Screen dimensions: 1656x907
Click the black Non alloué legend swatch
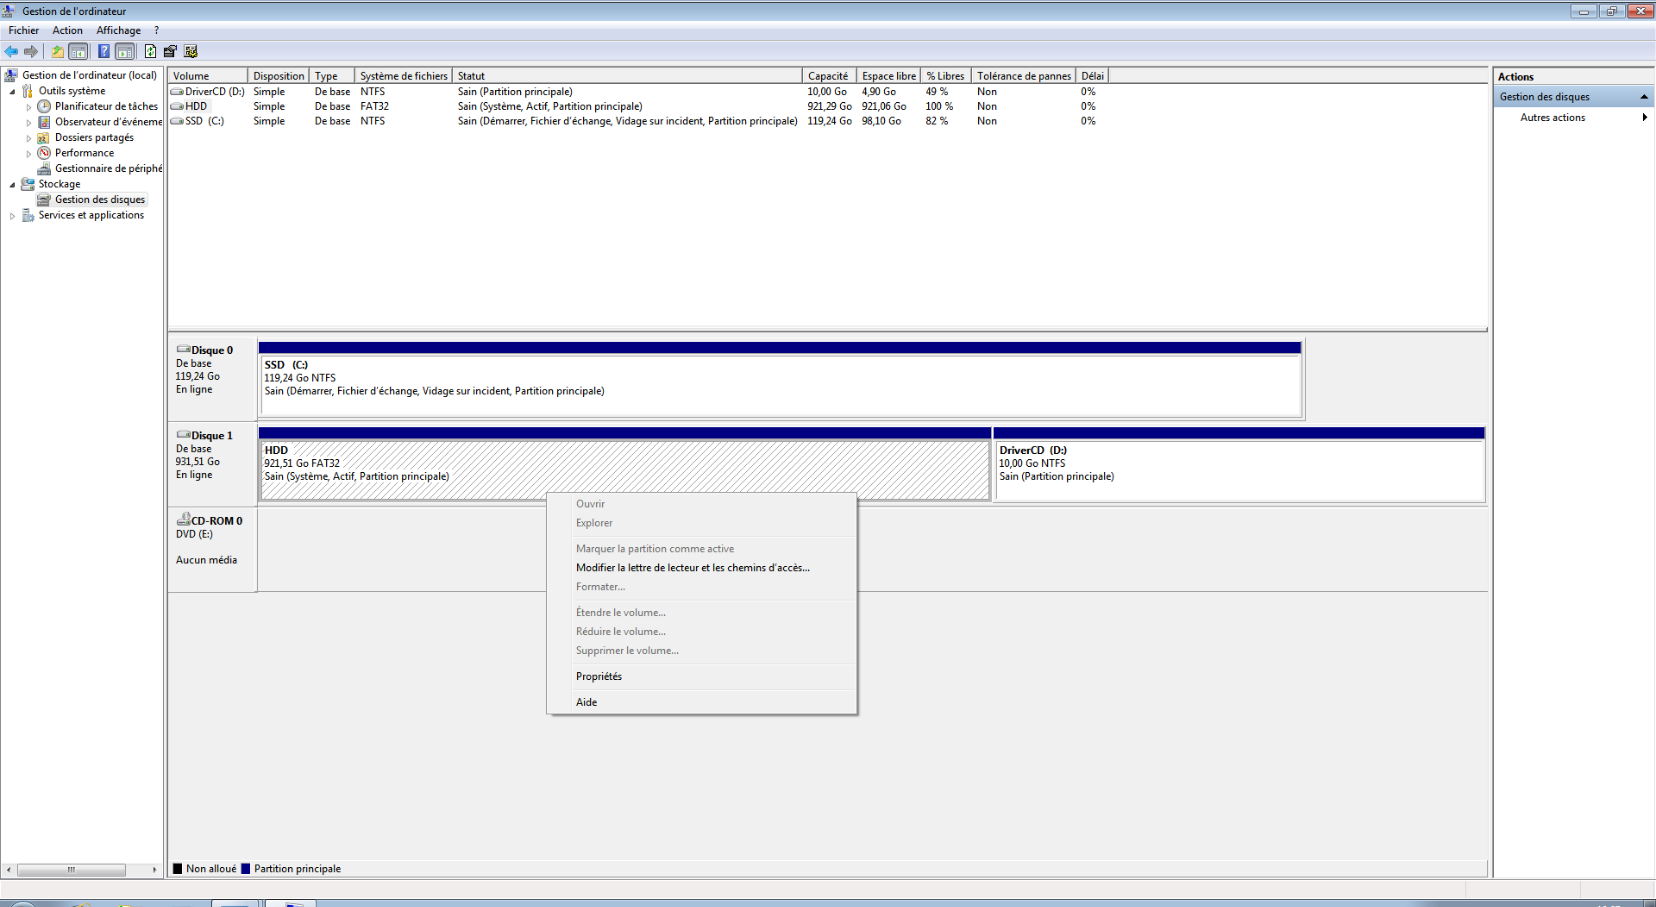(178, 869)
